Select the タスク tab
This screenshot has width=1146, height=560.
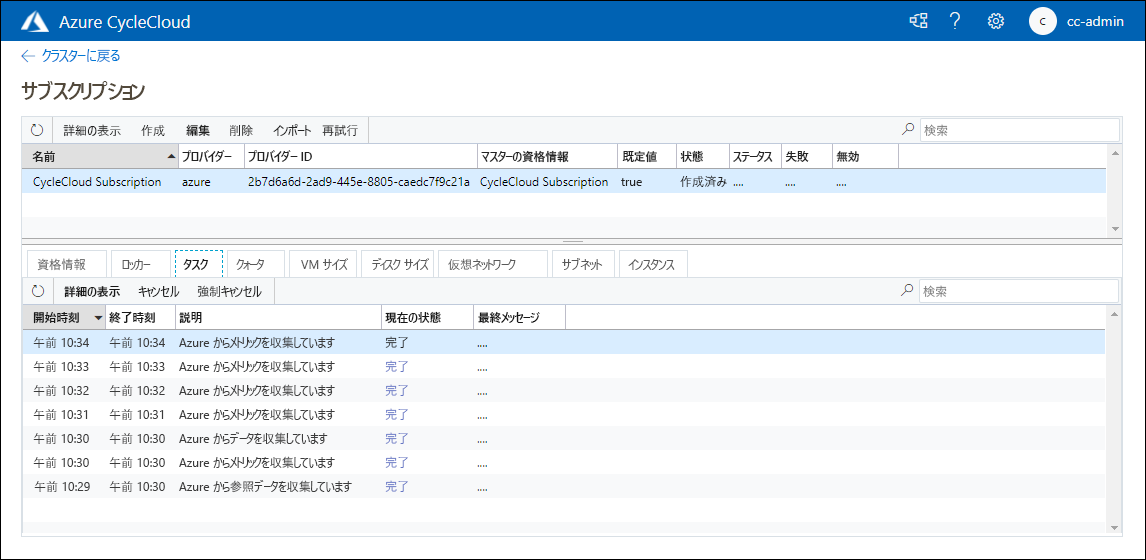click(198, 265)
